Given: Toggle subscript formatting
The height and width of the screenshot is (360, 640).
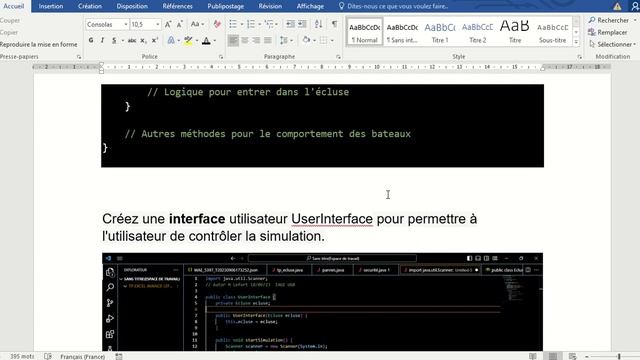Looking at the screenshot, I should [x=143, y=40].
